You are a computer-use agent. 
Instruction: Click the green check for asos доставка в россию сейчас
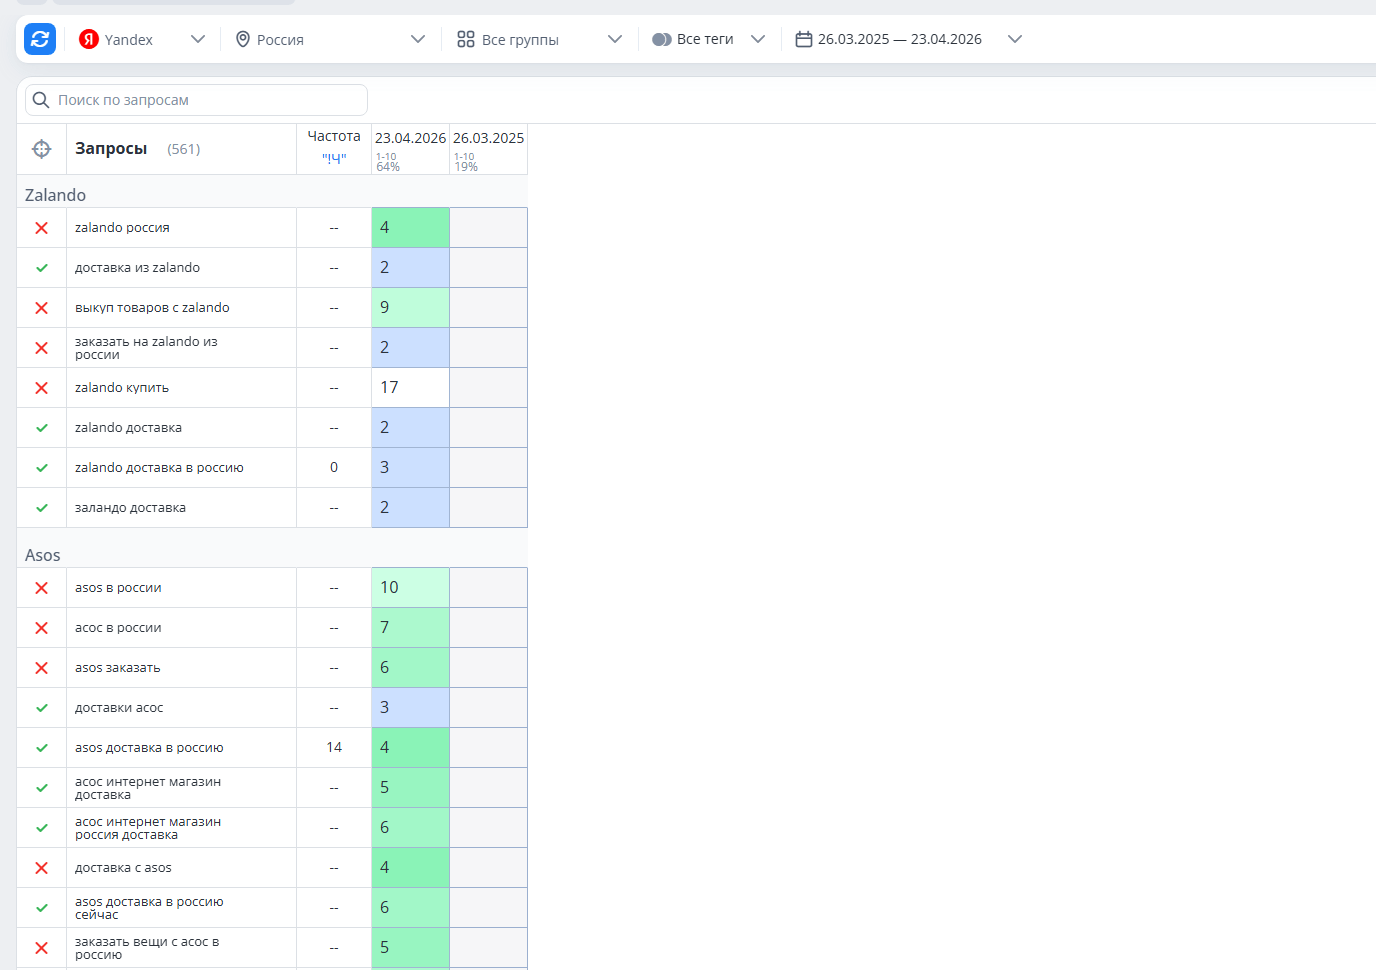pos(42,908)
